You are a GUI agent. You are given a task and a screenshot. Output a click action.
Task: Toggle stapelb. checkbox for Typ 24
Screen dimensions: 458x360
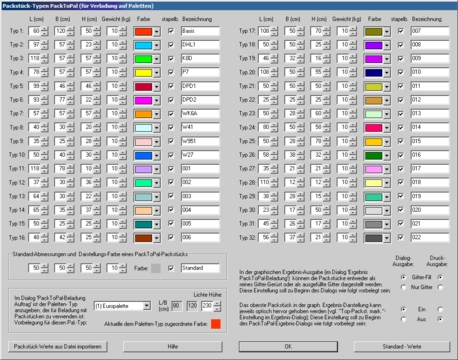(x=401, y=127)
